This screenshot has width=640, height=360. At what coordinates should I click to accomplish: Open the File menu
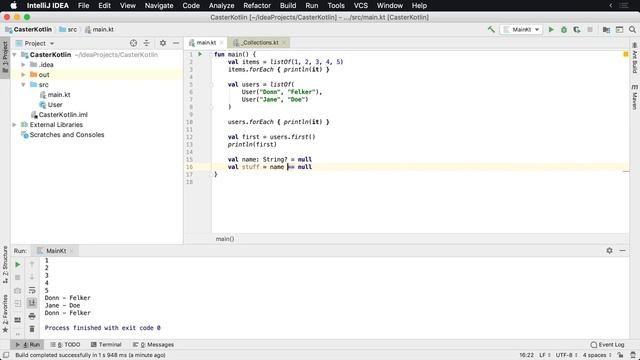tap(83, 6)
